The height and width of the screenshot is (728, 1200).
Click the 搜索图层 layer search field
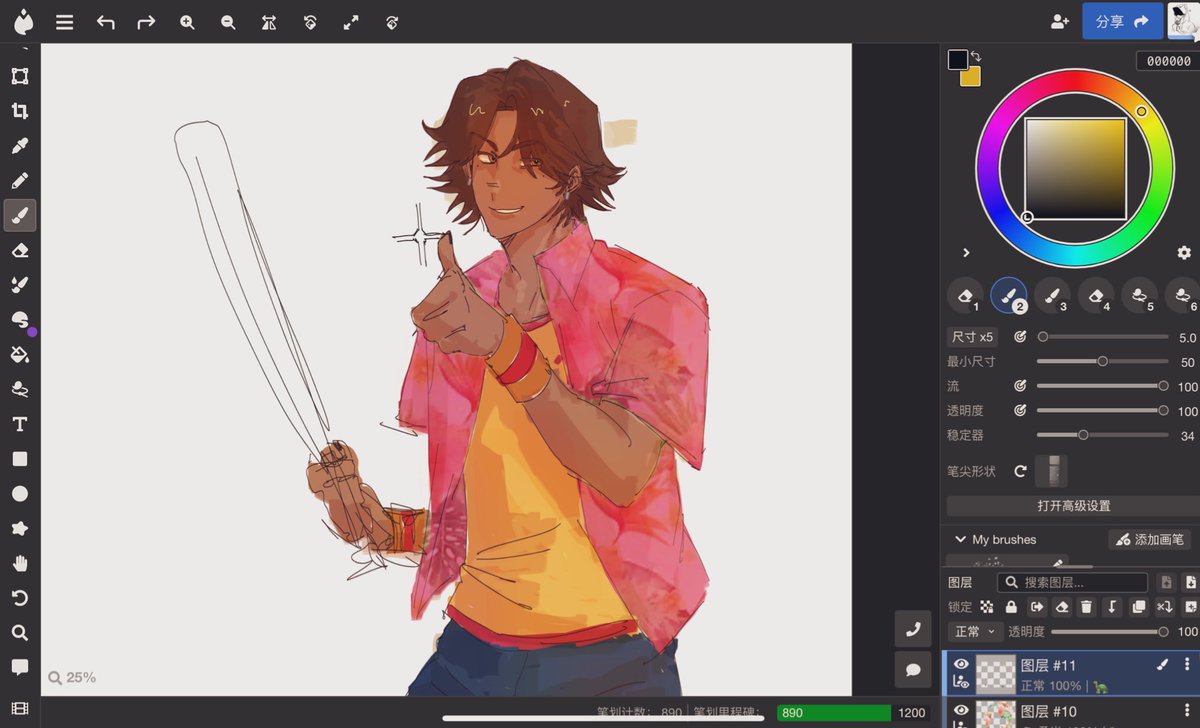[x=1073, y=582]
